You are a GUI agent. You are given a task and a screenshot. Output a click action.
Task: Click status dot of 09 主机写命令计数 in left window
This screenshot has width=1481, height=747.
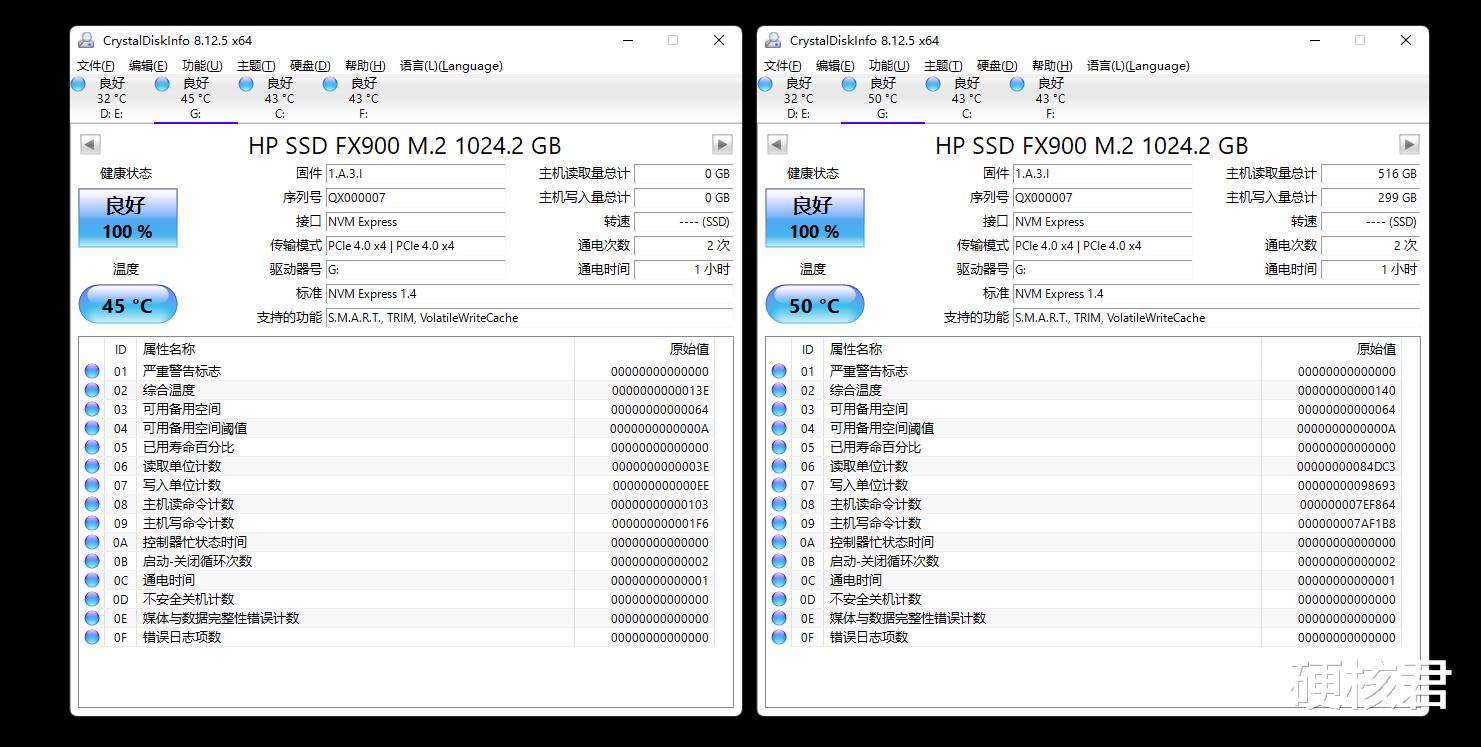pos(92,523)
